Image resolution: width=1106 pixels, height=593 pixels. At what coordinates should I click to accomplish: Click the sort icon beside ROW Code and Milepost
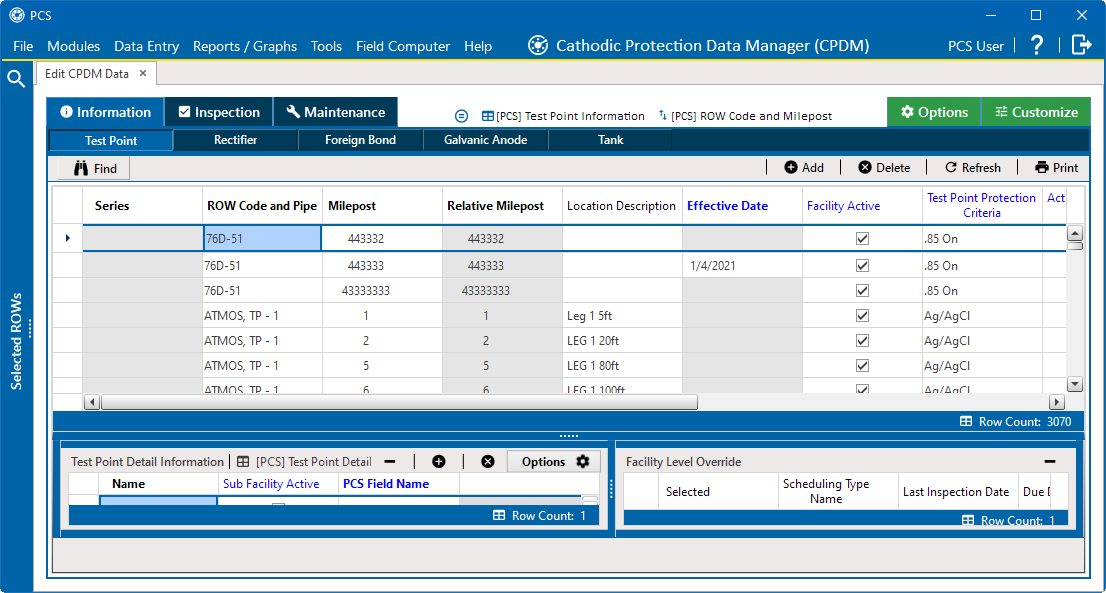click(x=660, y=115)
